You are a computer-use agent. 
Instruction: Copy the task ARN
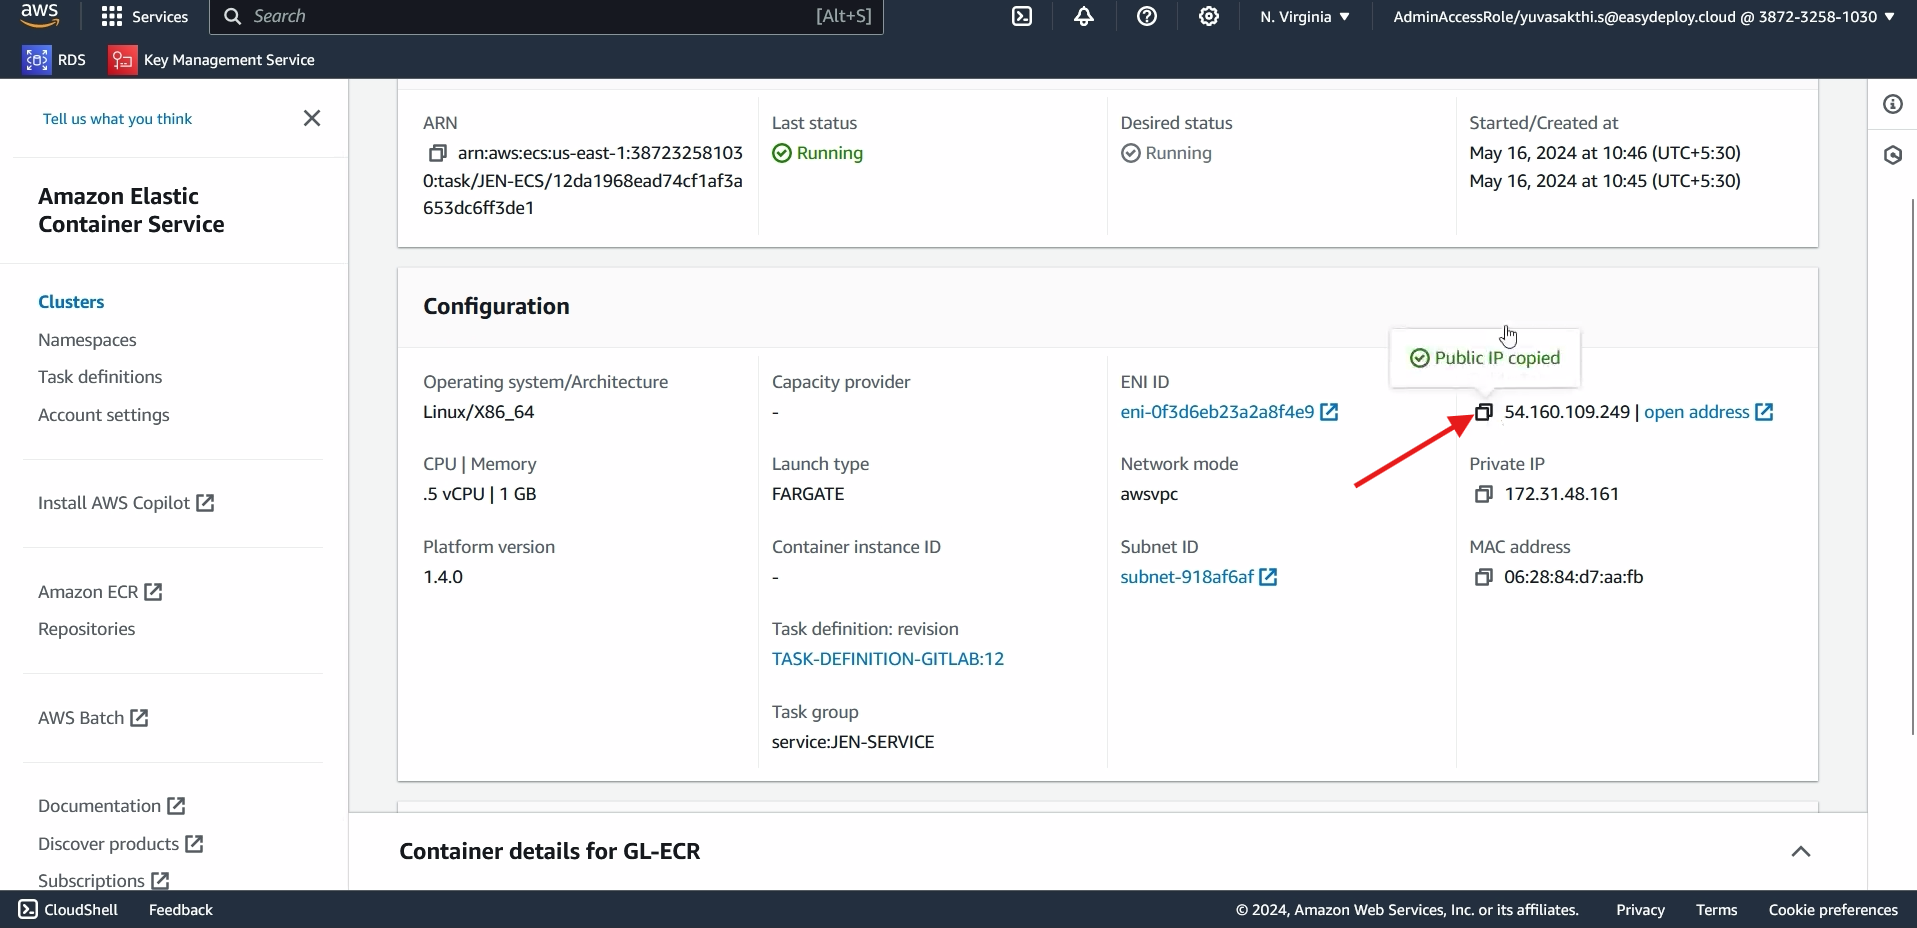click(437, 153)
